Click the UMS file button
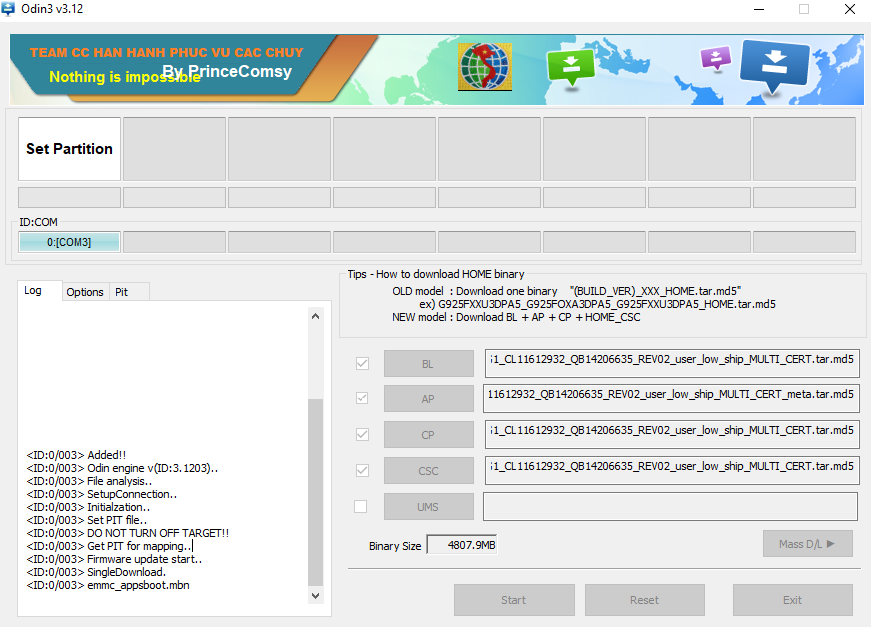This screenshot has height=627, width=871. click(x=428, y=507)
